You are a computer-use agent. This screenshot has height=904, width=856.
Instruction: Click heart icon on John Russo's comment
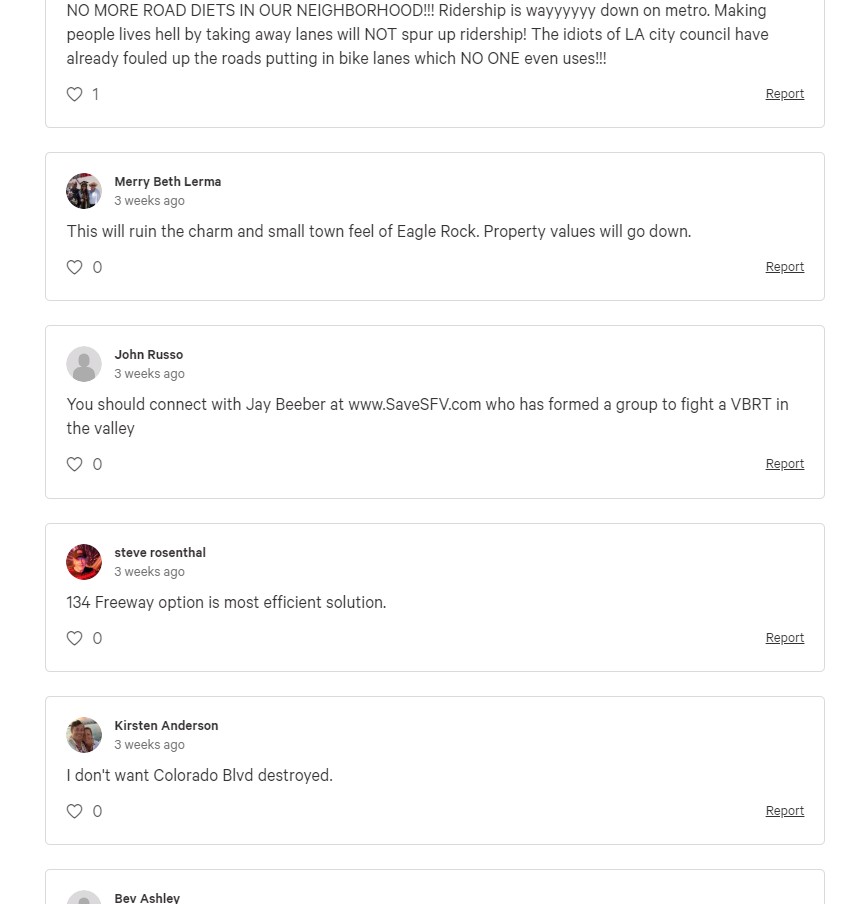[75, 464]
